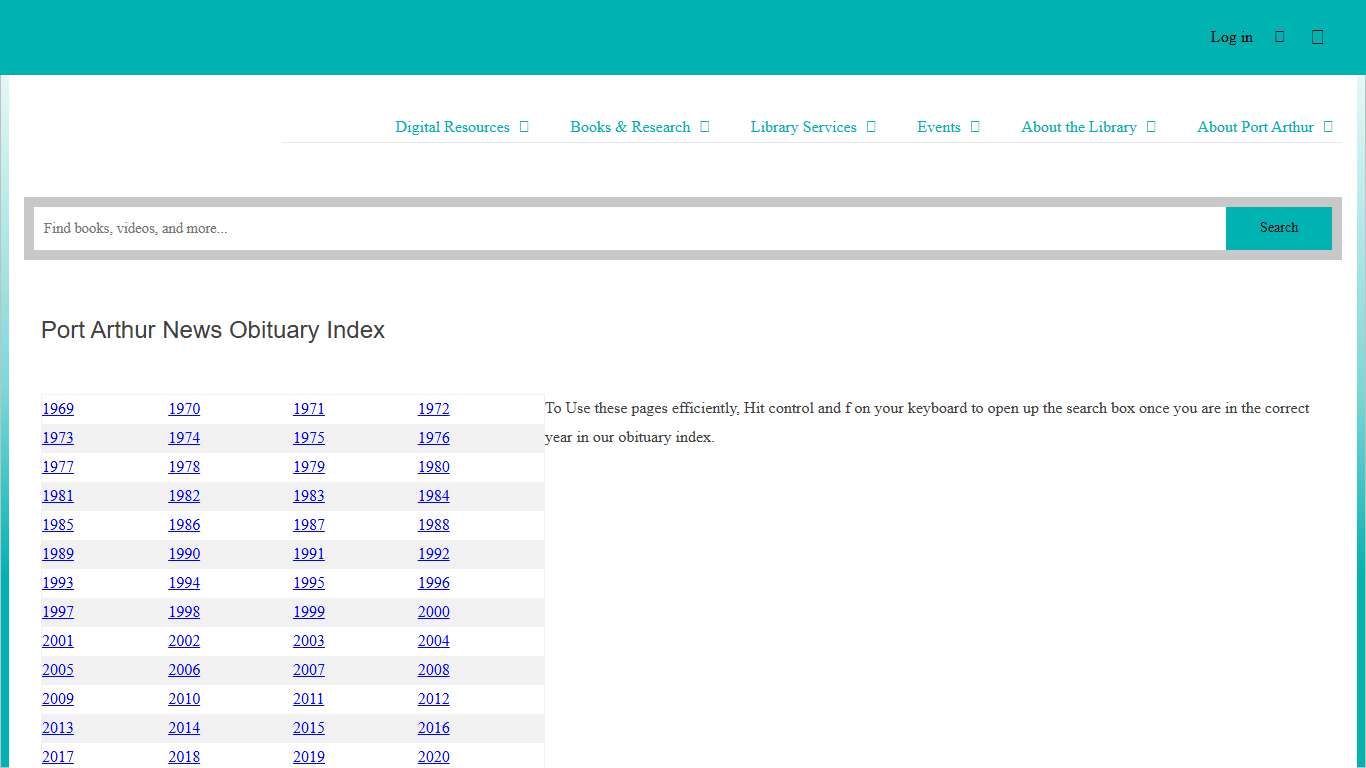View the 1975 obituary listings

pos(308,438)
